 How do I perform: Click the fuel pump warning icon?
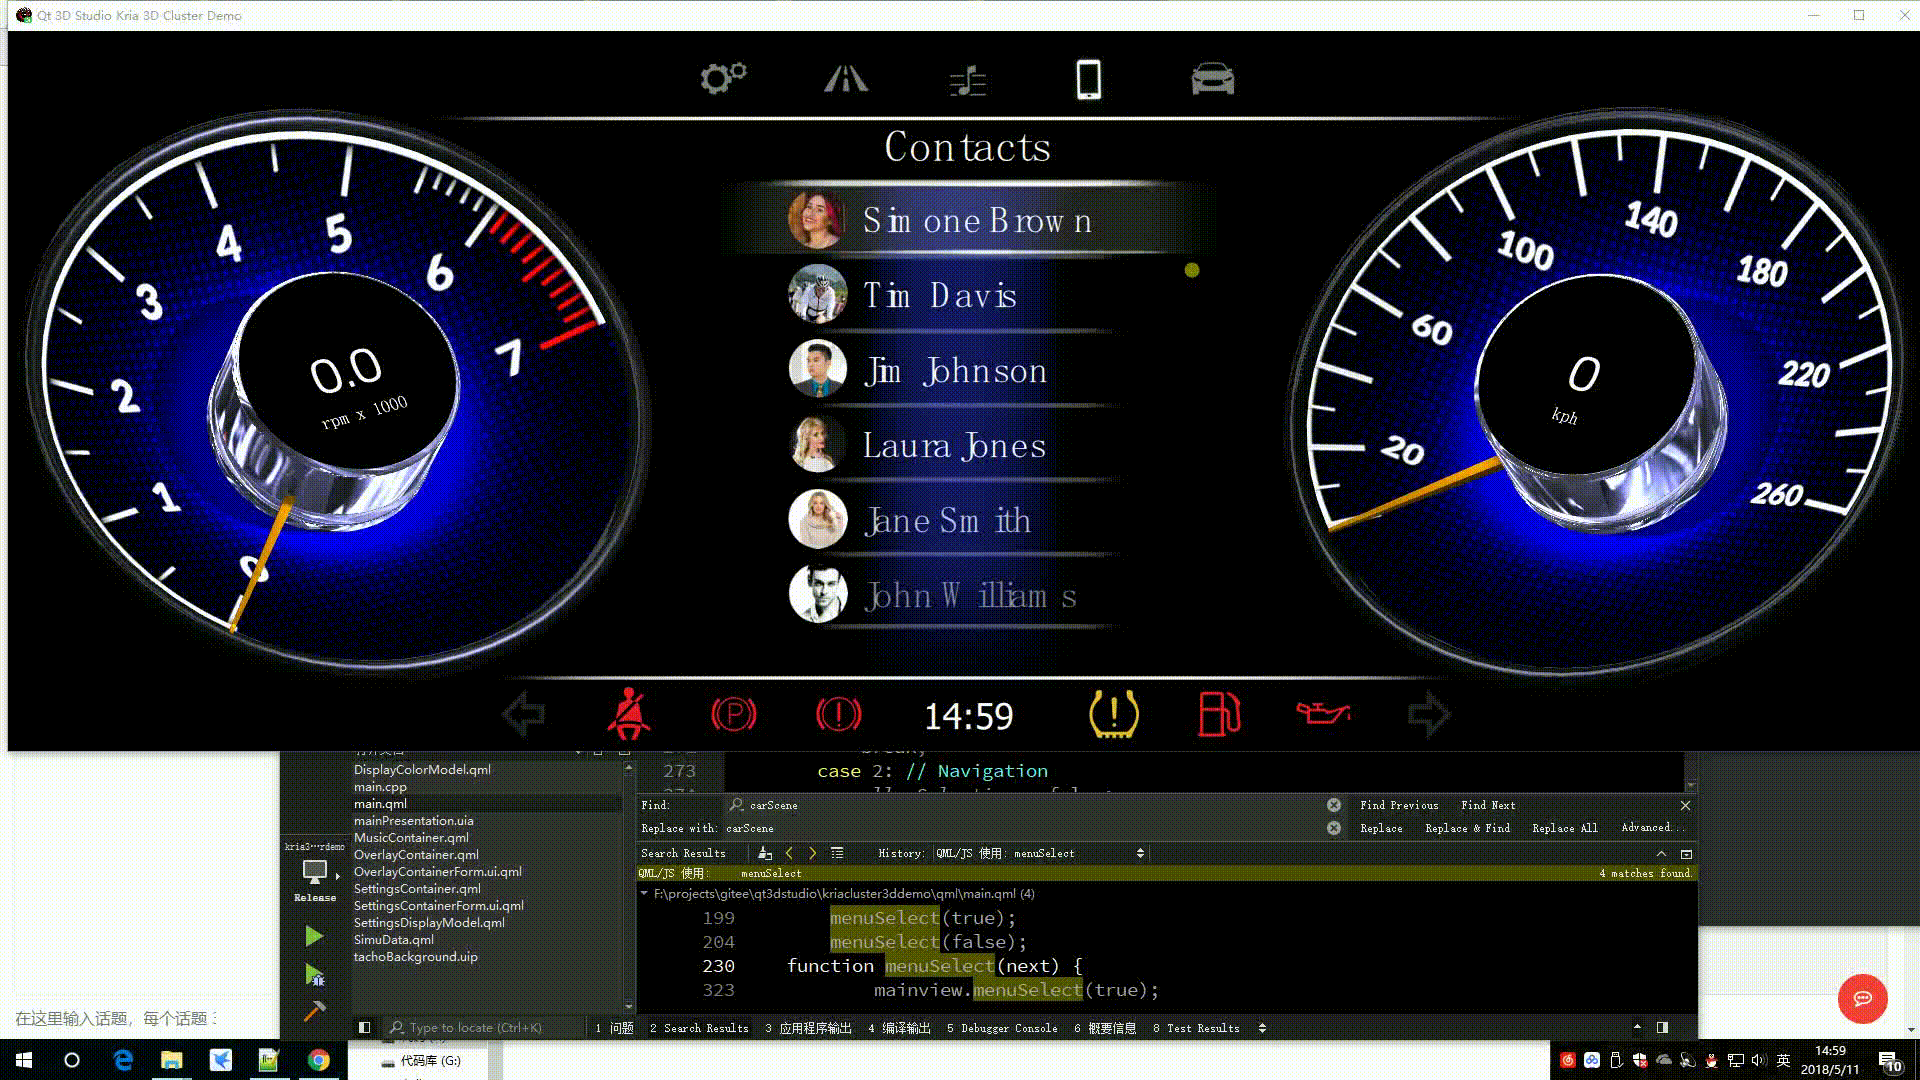click(1219, 715)
